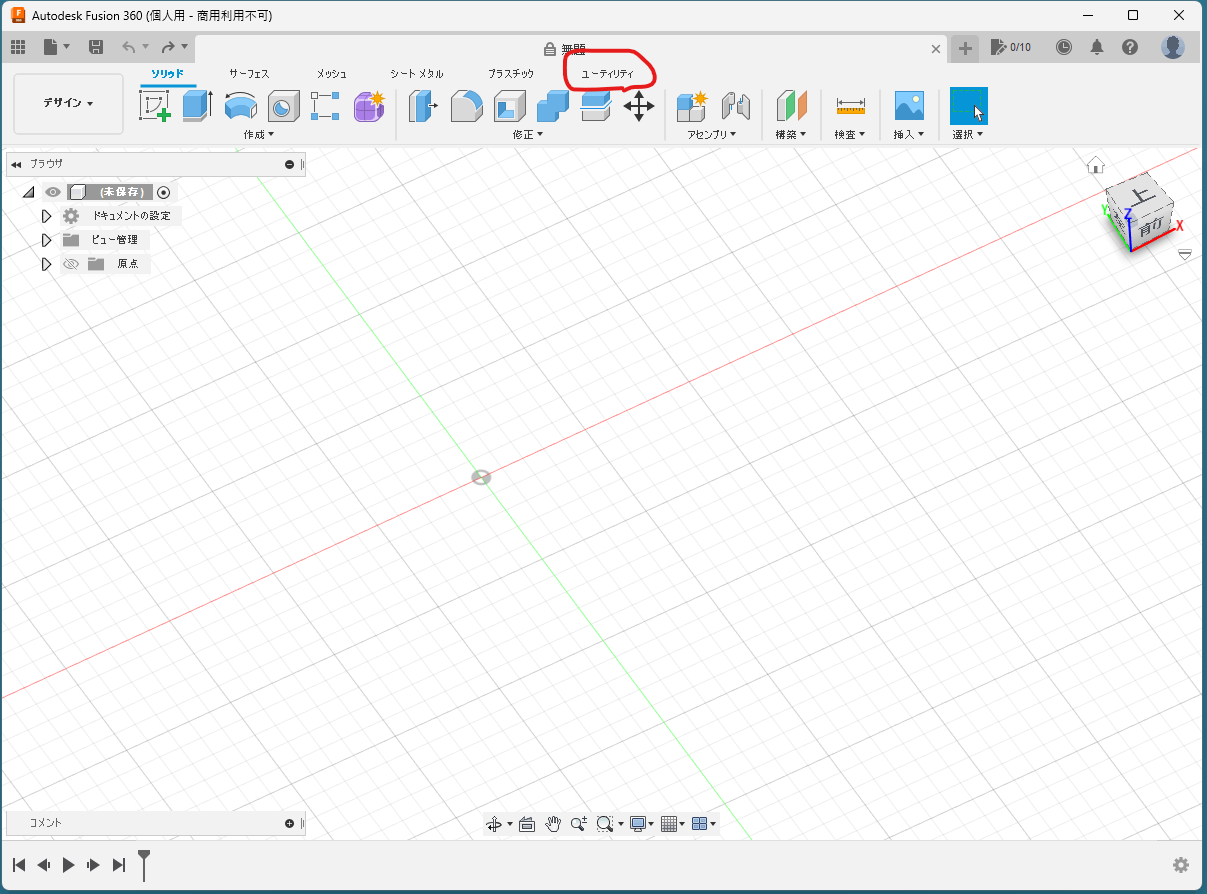Select the Create Sketch tool
1207x894 pixels.
click(x=154, y=105)
